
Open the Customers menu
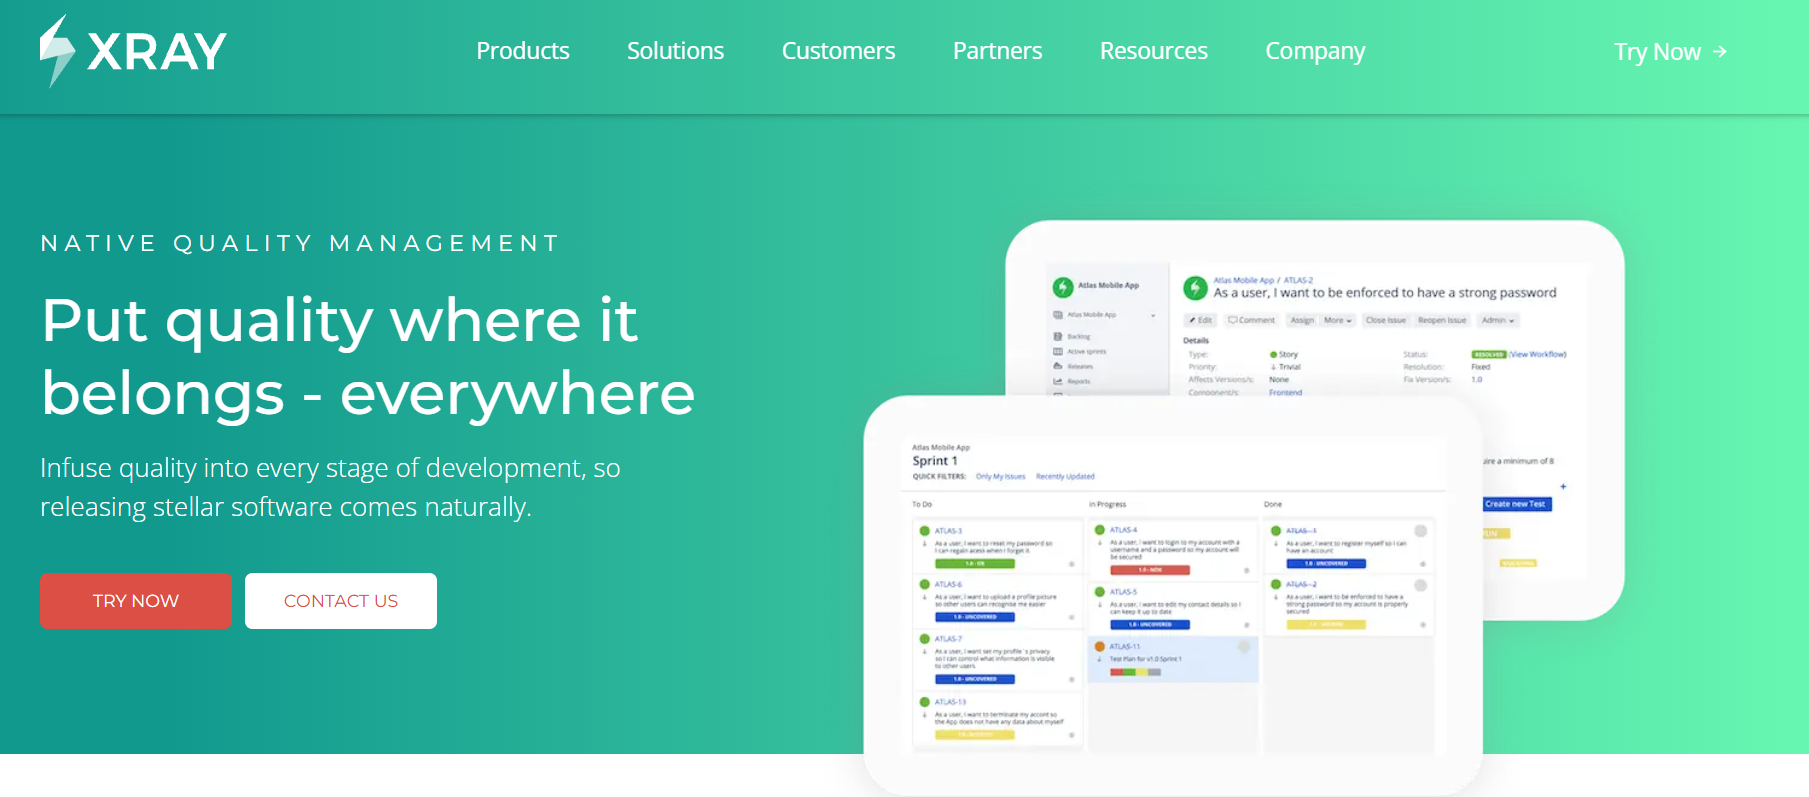coord(838,51)
